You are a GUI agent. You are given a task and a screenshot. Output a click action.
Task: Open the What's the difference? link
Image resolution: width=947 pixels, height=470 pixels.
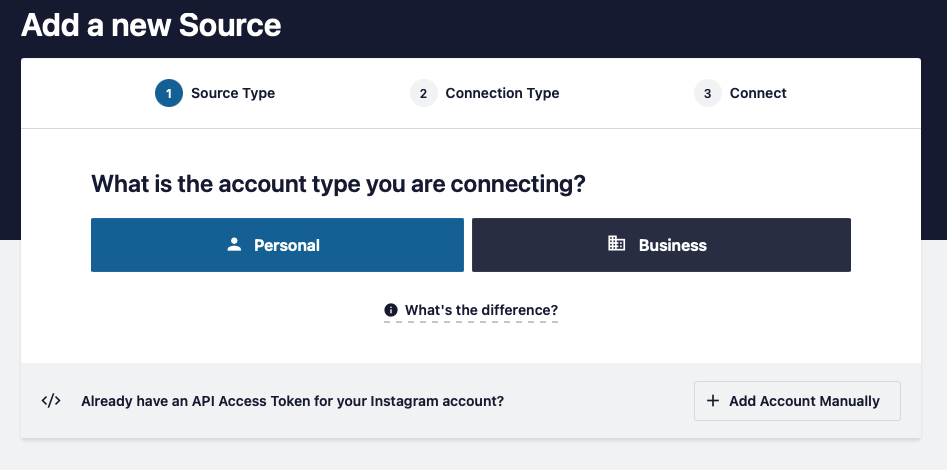[x=481, y=310]
